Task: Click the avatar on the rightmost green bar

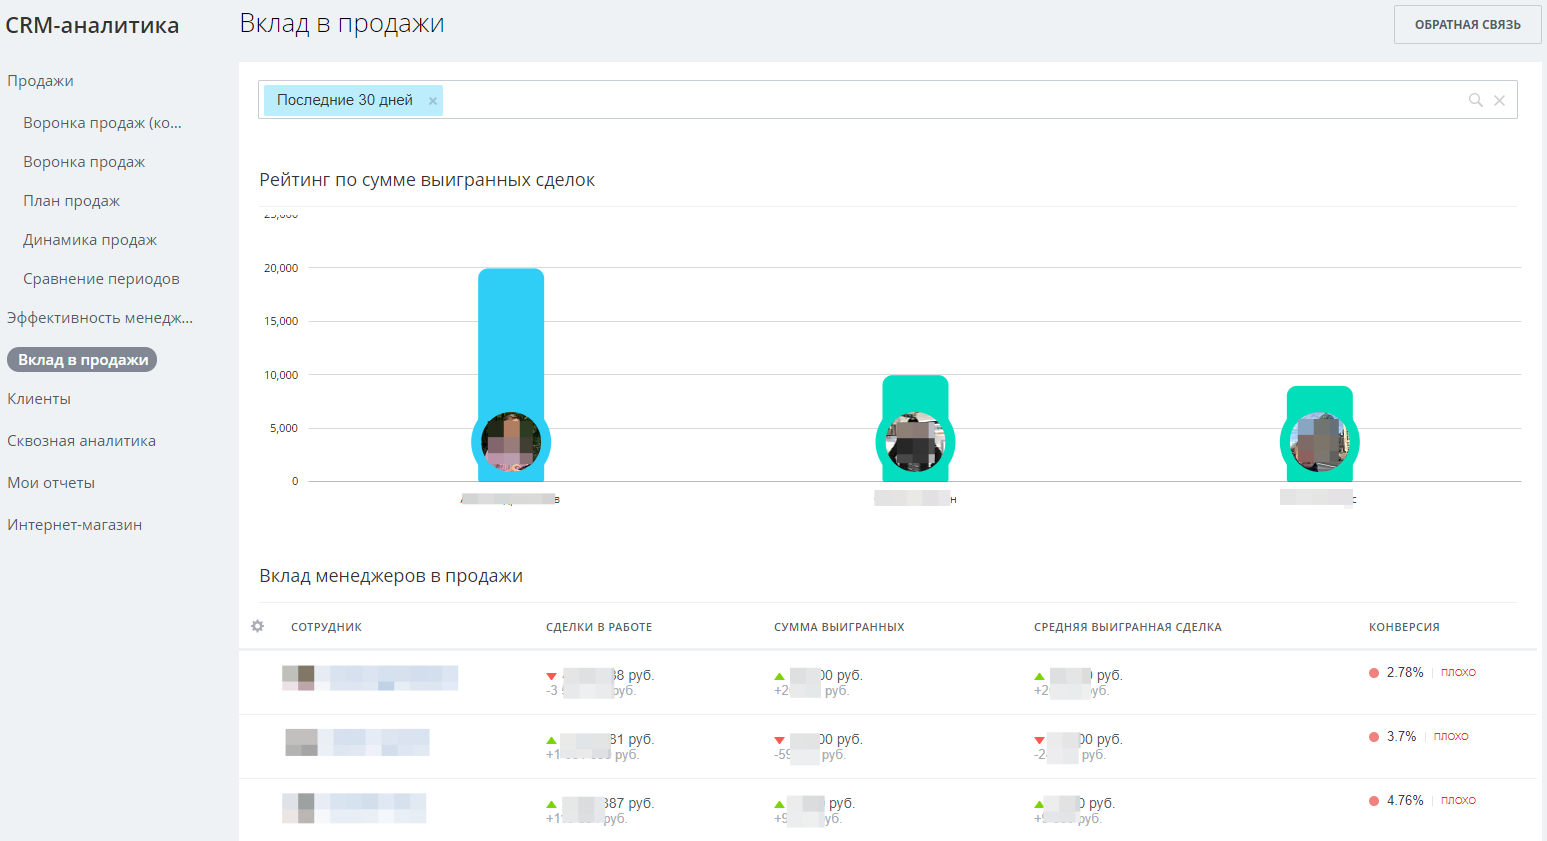Action: click(1319, 442)
